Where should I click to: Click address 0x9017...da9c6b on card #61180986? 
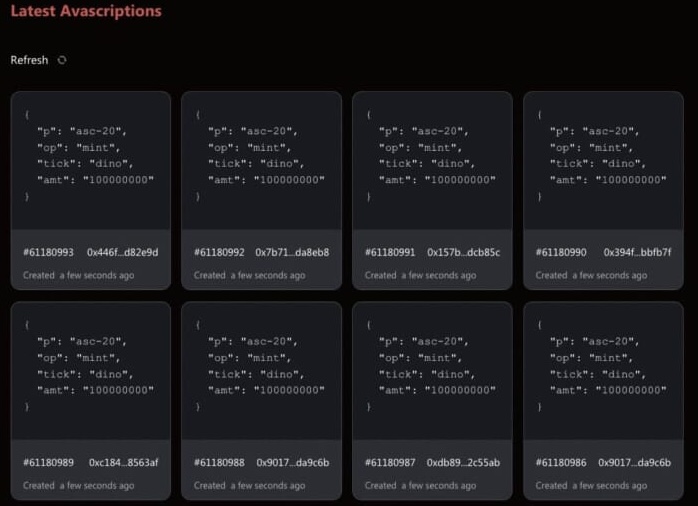pos(634,463)
